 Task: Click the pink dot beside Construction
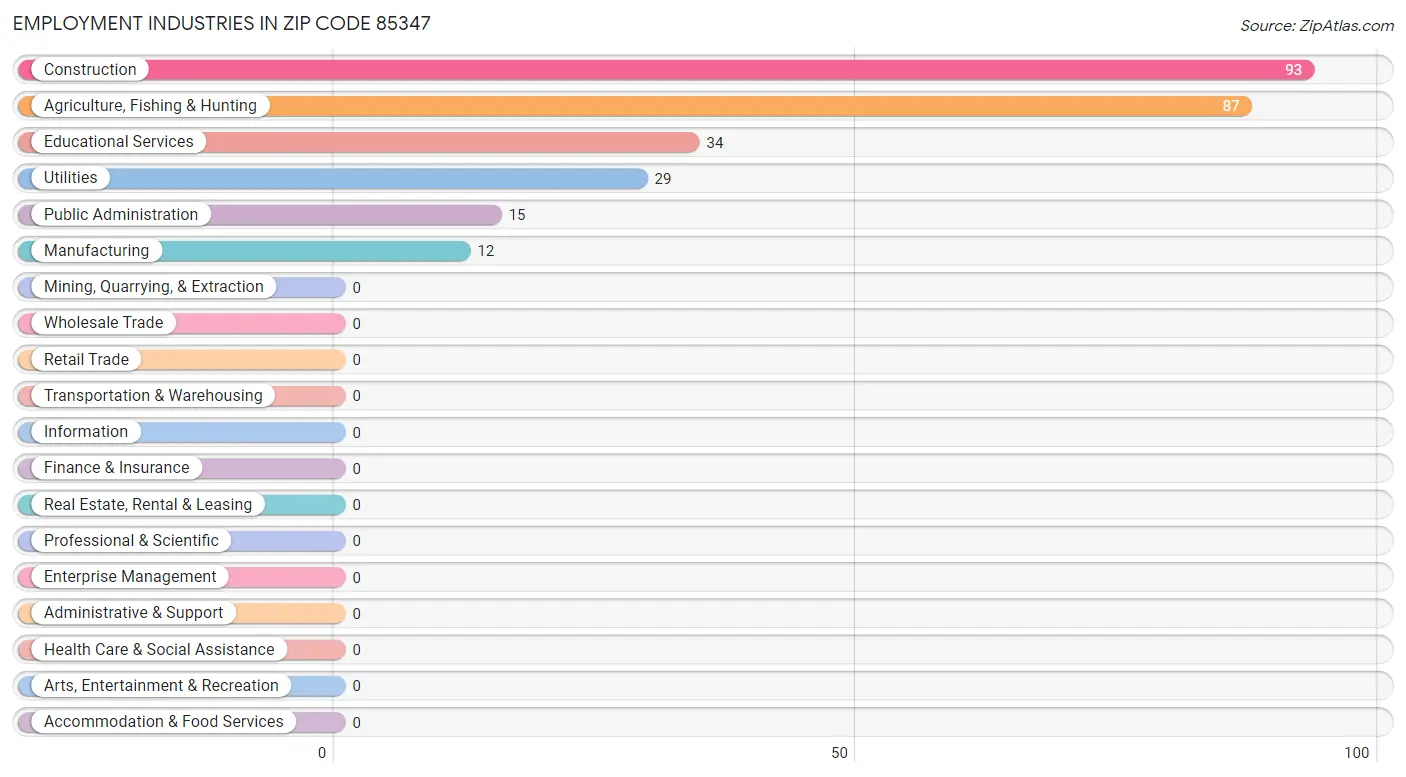click(x=28, y=70)
